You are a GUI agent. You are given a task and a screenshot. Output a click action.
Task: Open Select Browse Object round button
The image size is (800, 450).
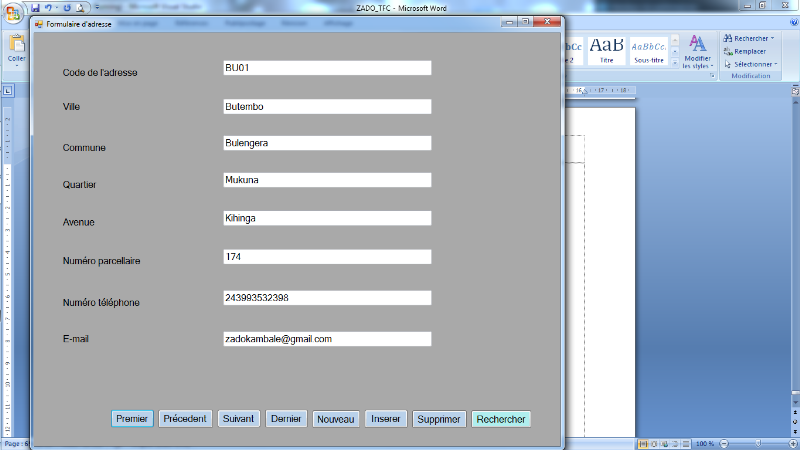coord(795,422)
